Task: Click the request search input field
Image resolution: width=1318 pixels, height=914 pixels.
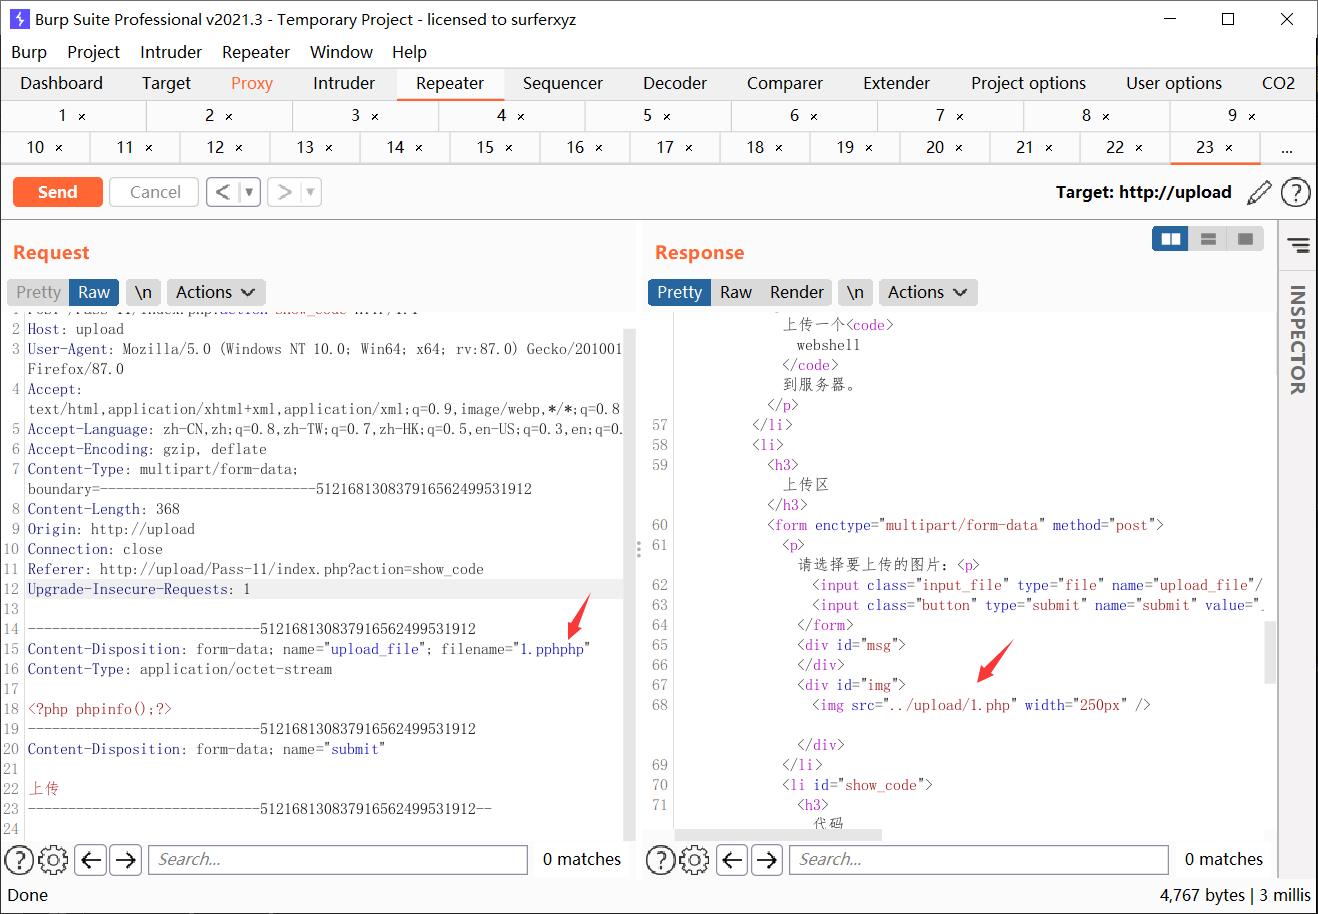Action: tap(338, 859)
